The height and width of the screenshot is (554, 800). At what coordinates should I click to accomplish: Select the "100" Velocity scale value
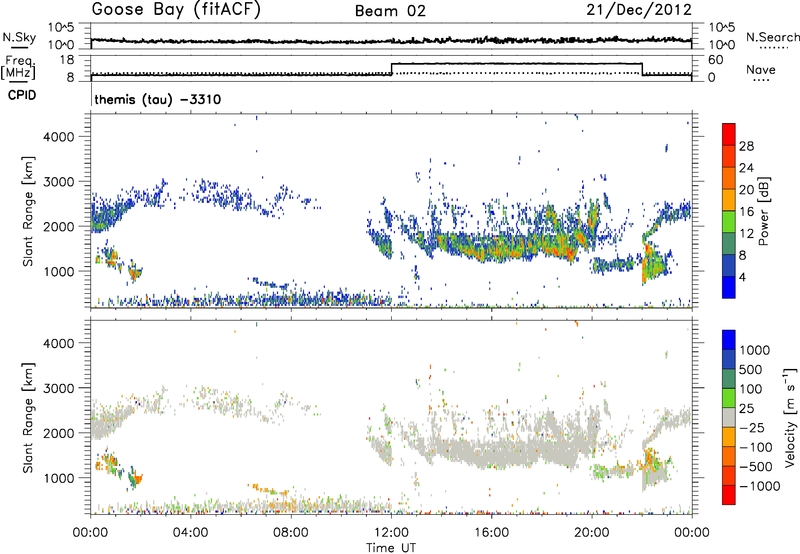pos(751,389)
